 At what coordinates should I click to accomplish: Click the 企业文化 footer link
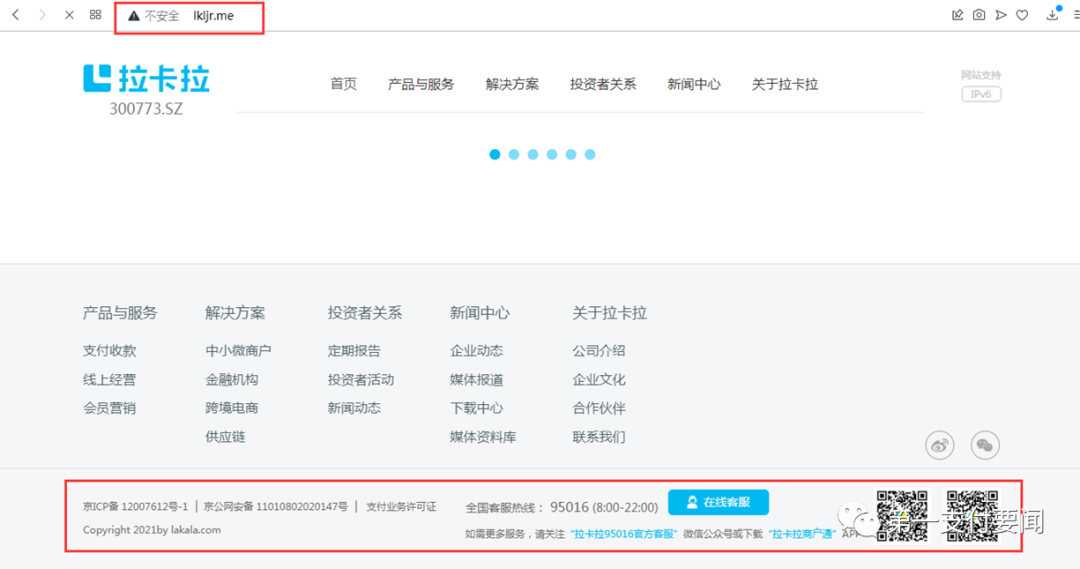point(599,380)
